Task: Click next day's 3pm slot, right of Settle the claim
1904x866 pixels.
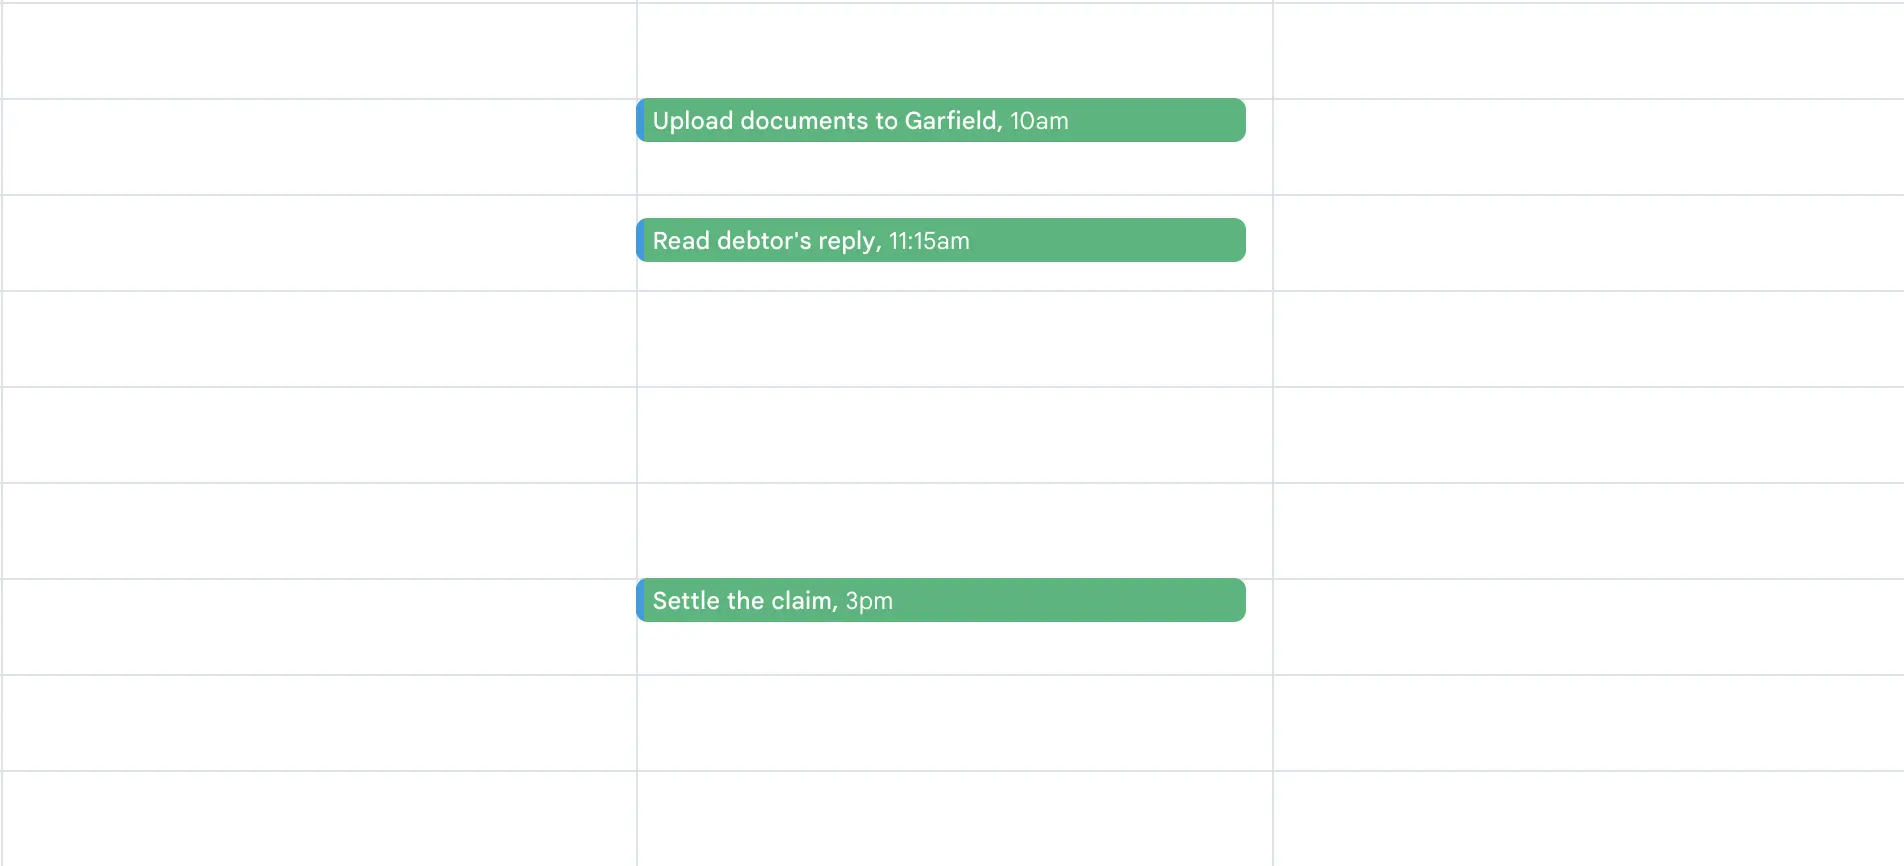Action: point(1588,626)
